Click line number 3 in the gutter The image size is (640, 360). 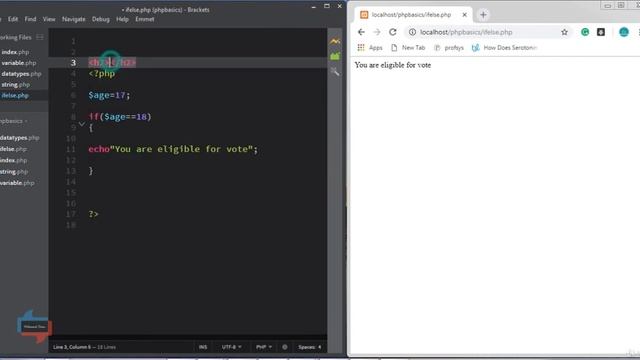click(73, 62)
